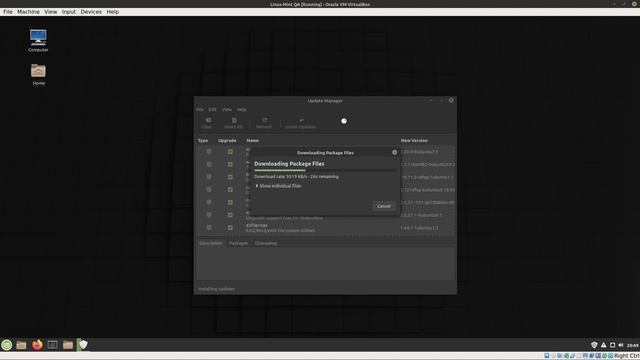The width and height of the screenshot is (640, 360).
Task: Cancel the package download
Action: point(384,206)
